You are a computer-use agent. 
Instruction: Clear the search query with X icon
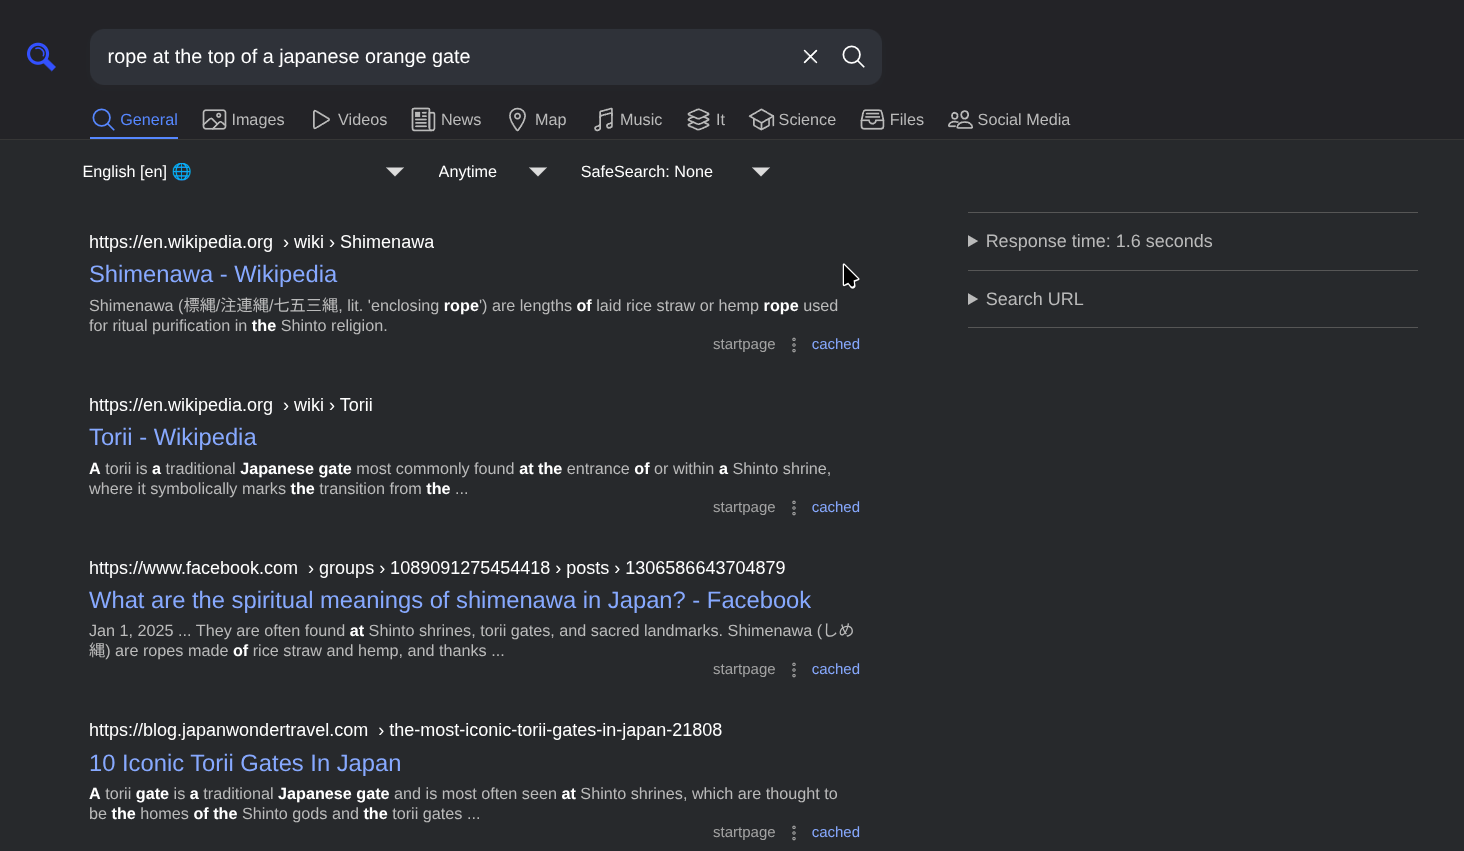[810, 57]
